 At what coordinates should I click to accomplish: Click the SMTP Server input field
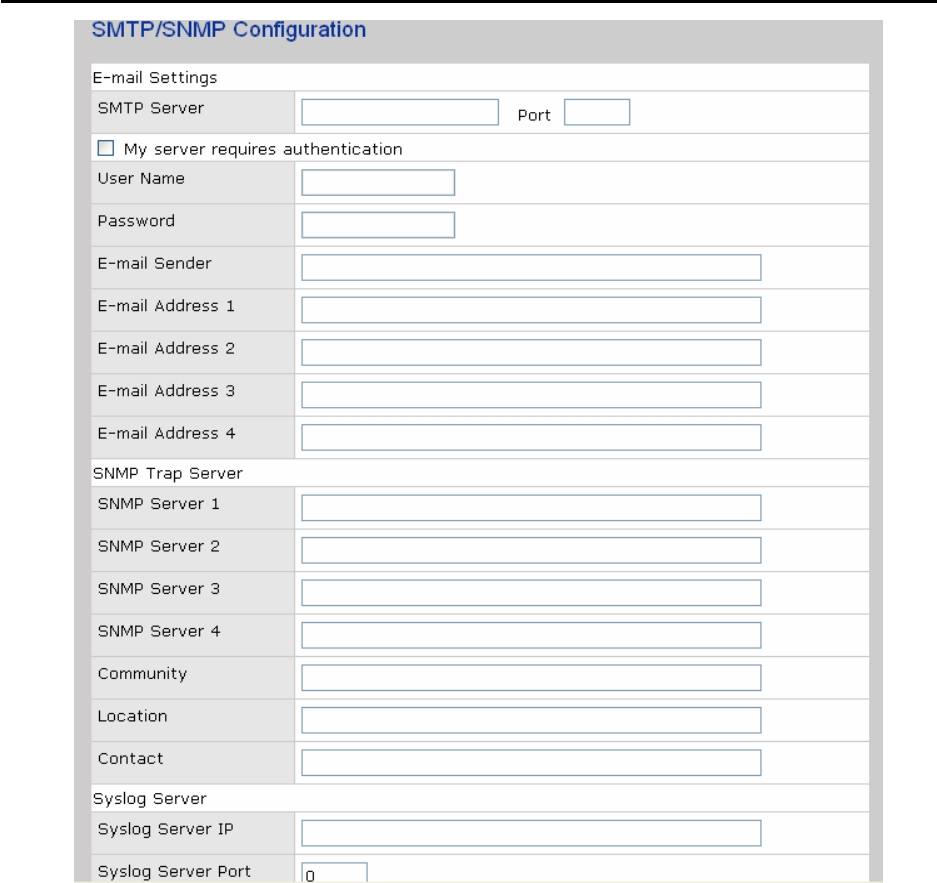pos(399,112)
